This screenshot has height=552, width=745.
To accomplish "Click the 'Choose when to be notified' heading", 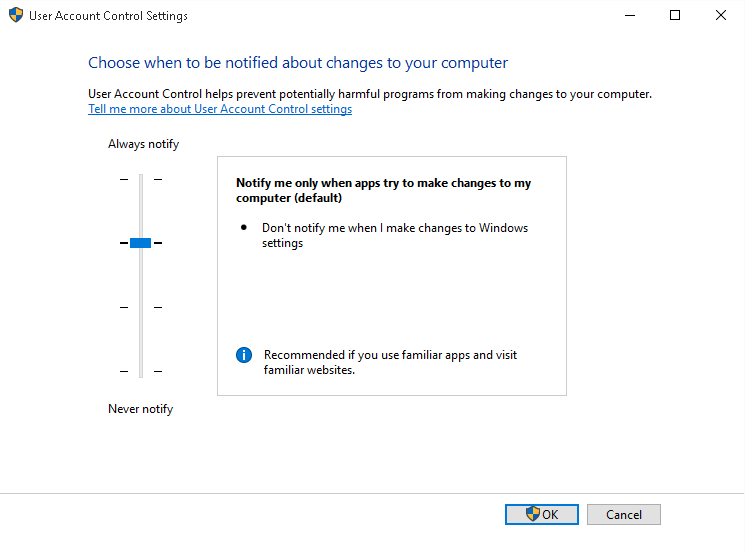I will coord(298,63).
